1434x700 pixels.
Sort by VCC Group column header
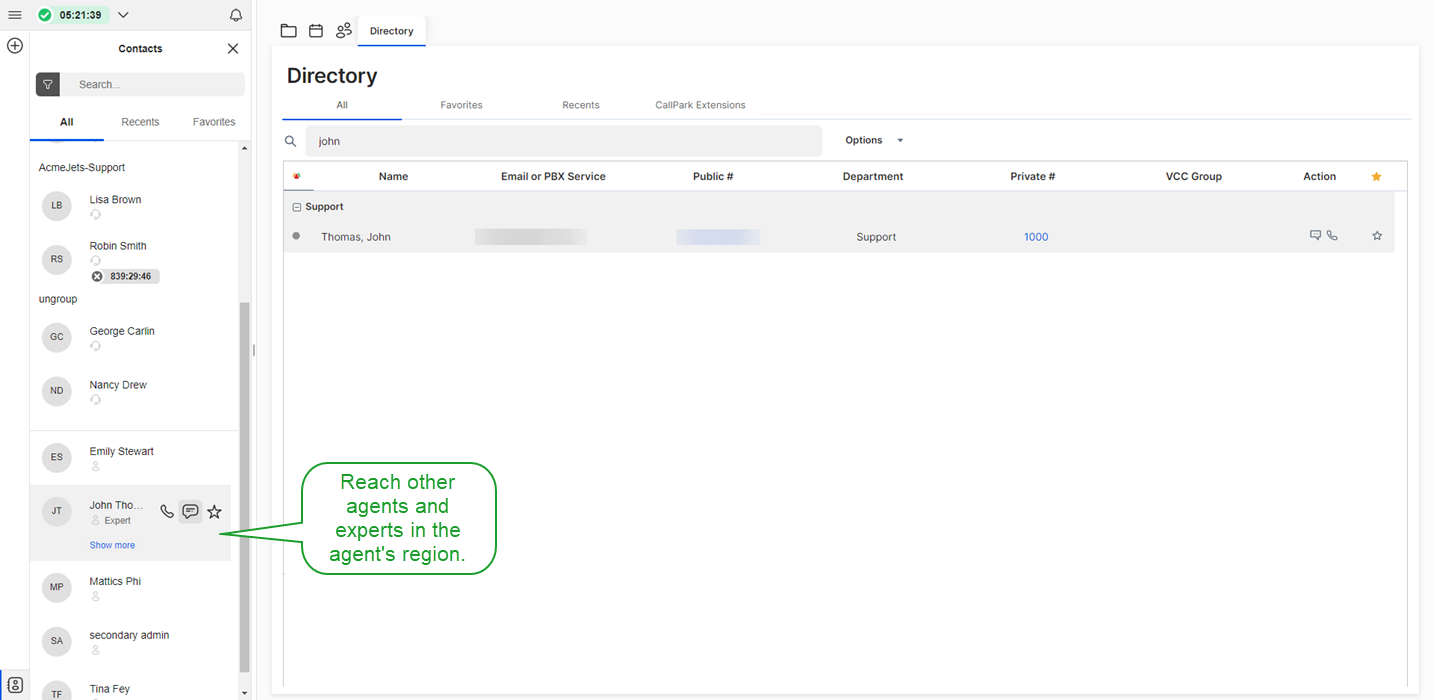(x=1194, y=176)
